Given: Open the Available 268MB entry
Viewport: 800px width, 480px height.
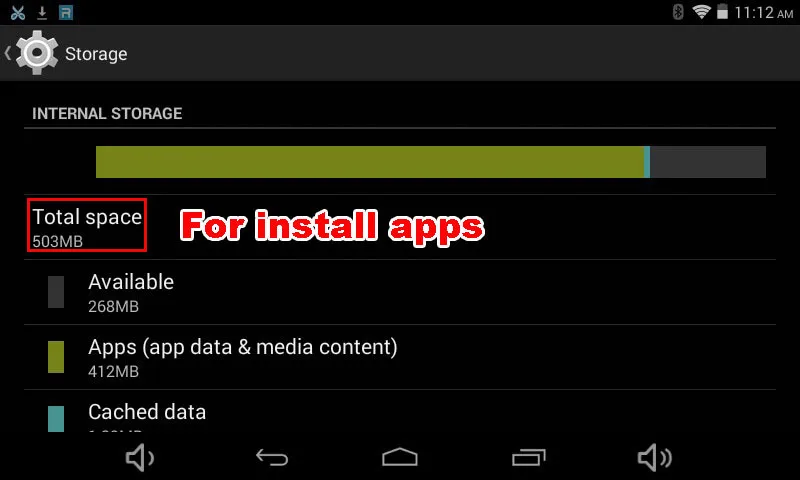Looking at the screenshot, I should (x=400, y=292).
